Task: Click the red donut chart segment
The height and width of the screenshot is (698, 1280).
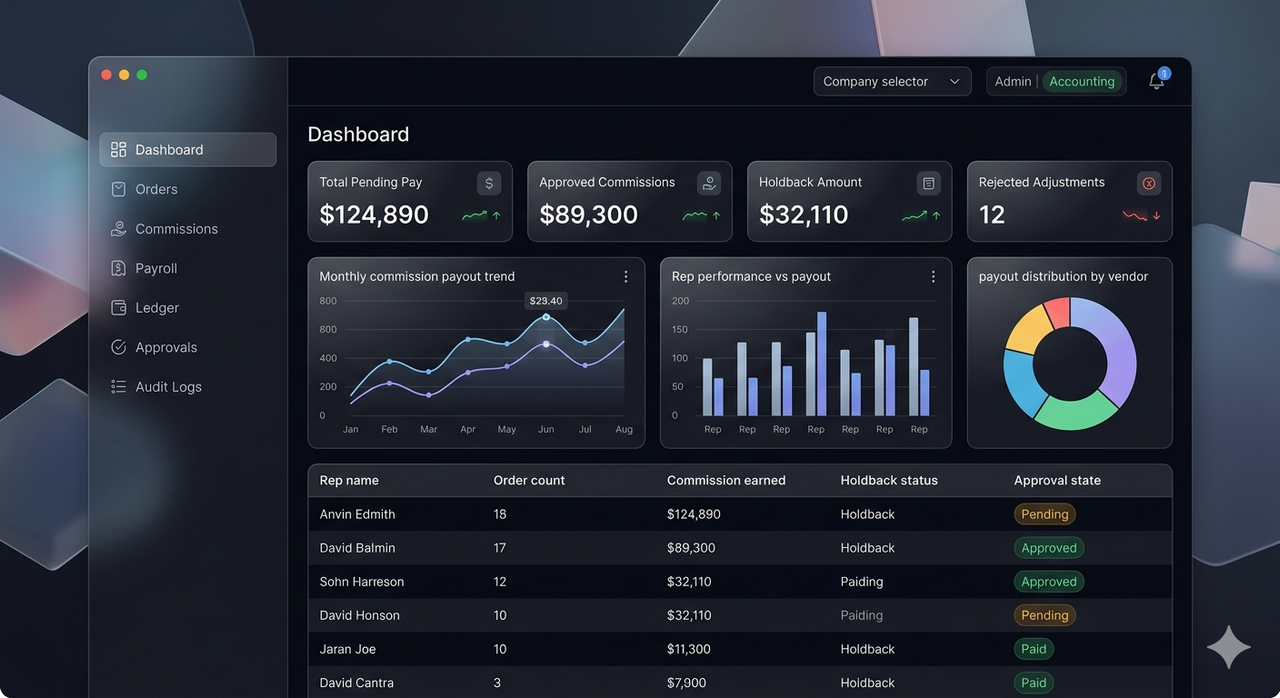Action: [1058, 312]
